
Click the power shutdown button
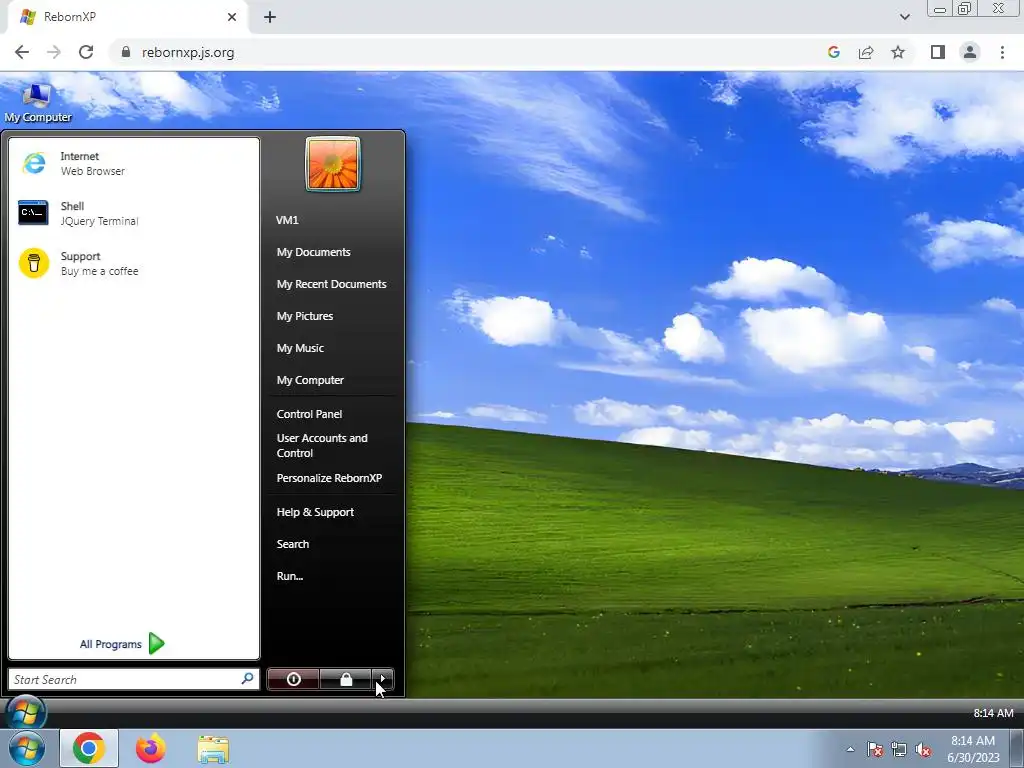pyautogui.click(x=294, y=679)
